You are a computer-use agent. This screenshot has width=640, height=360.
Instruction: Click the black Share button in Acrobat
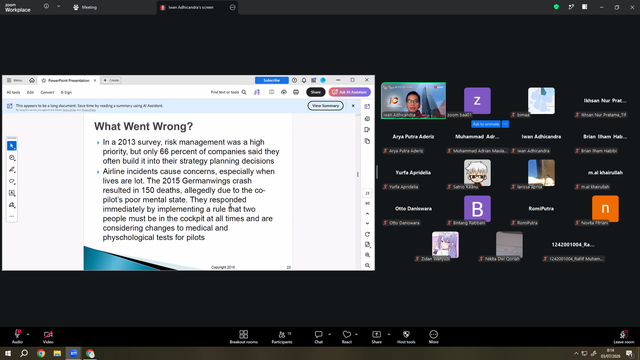click(316, 92)
